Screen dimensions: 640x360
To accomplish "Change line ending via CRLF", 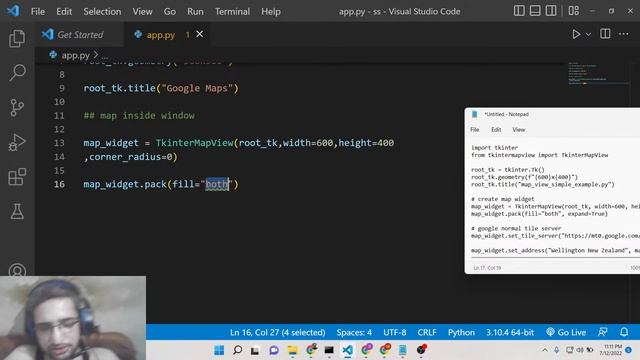I will [x=427, y=332].
